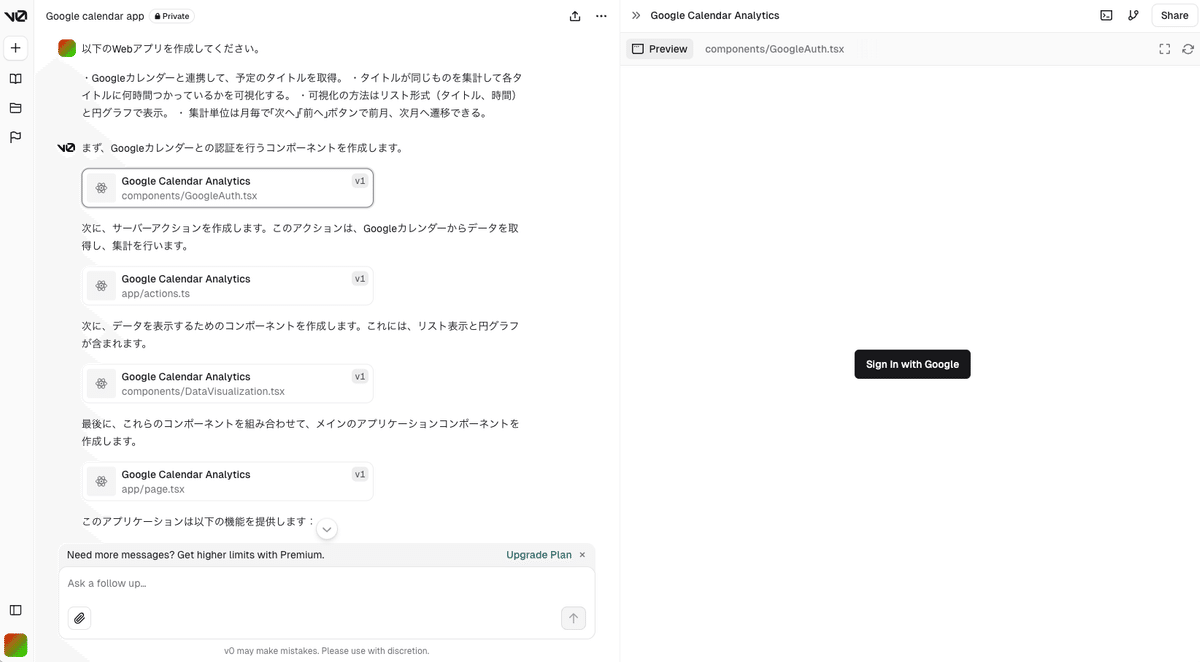Enter fullscreen preview mode
This screenshot has width=1200, height=662.
click(x=1165, y=49)
